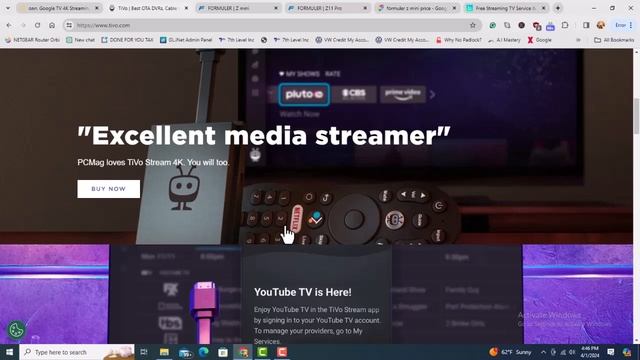Open the A.I Mastery bookmark
The height and width of the screenshot is (360, 640).
[504, 40]
